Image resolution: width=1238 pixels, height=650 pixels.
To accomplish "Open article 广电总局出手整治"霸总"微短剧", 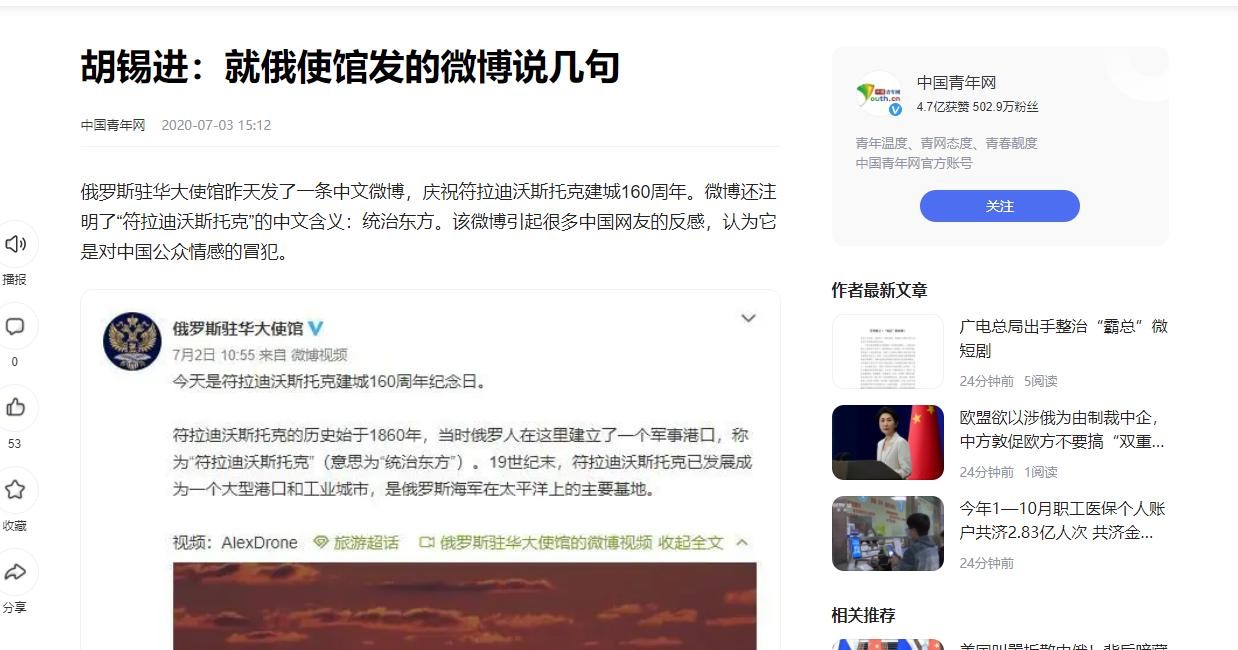I will (1063, 338).
